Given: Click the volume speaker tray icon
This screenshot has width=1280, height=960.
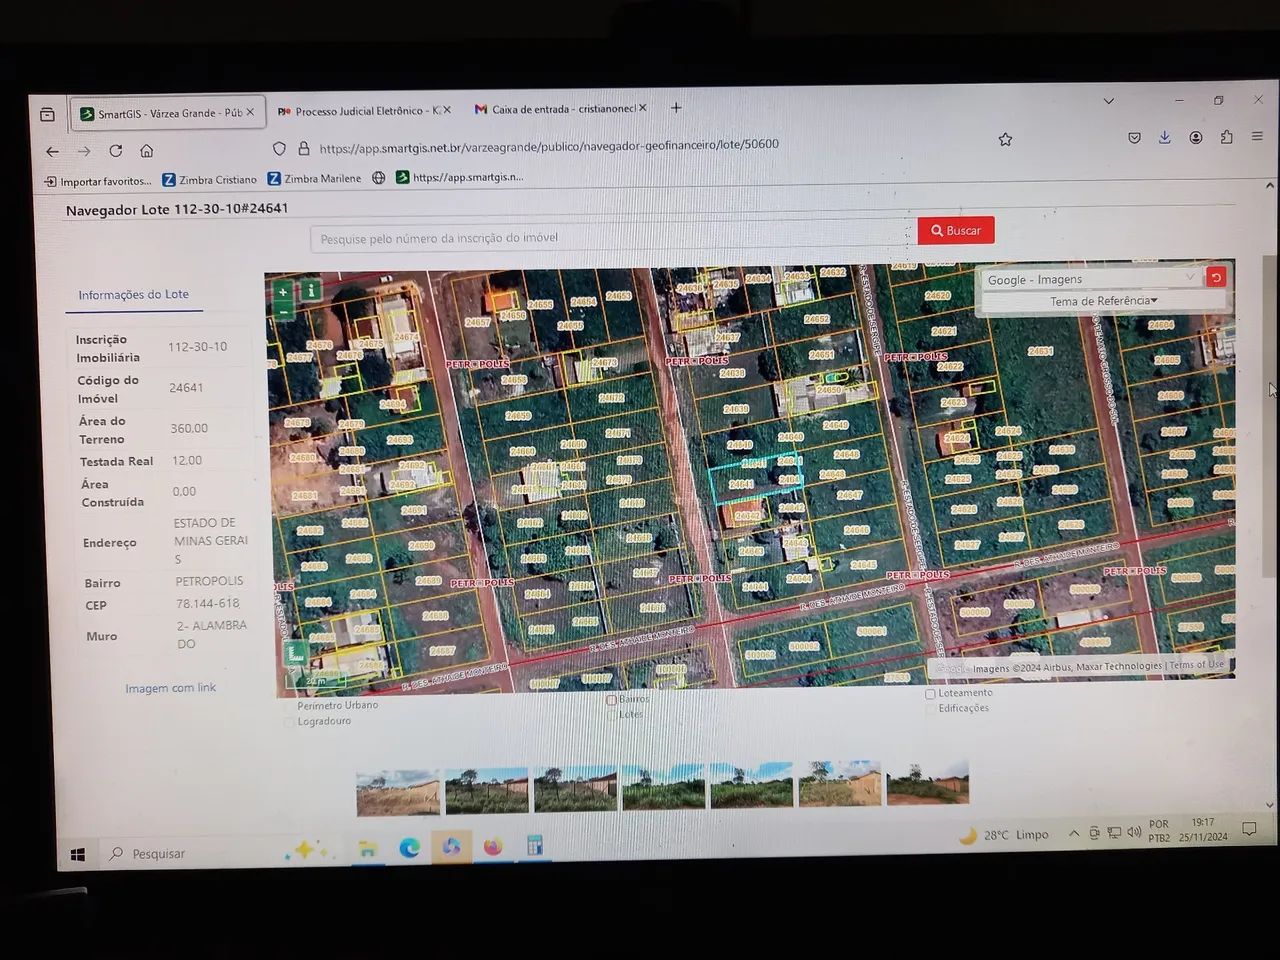Looking at the screenshot, I should click(x=1133, y=832).
